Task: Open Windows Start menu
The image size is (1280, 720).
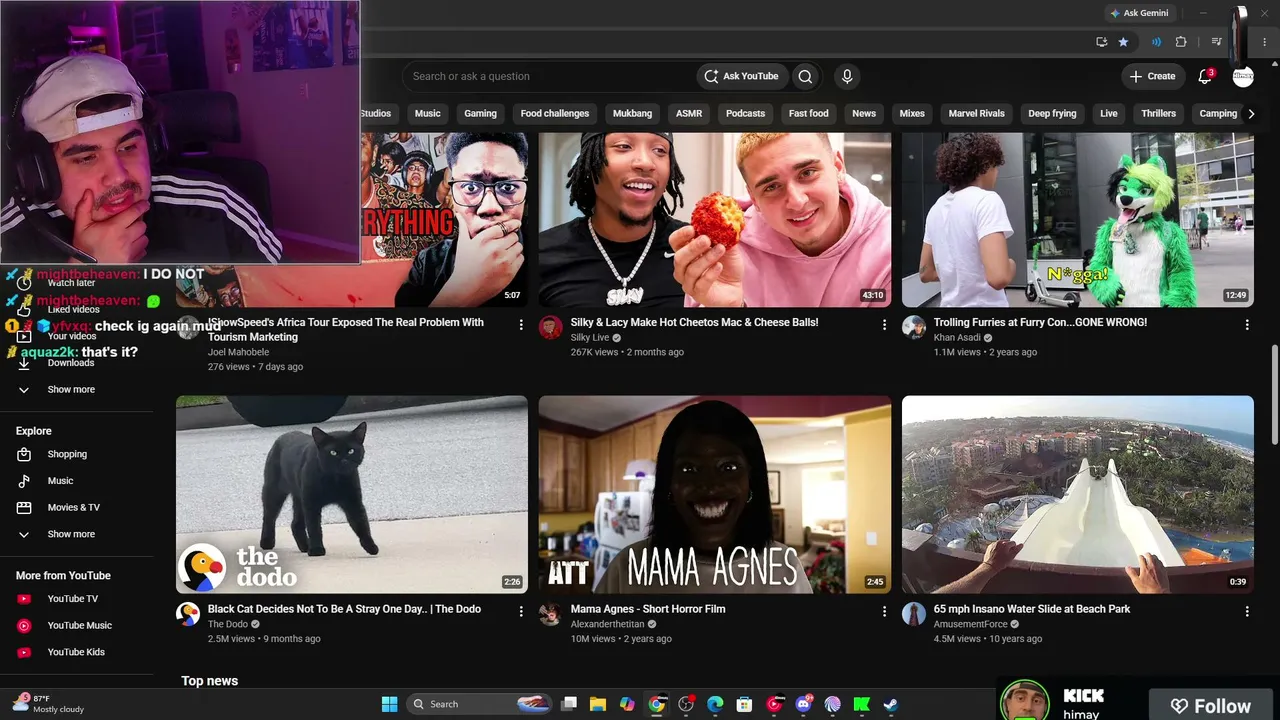Action: 389,704
